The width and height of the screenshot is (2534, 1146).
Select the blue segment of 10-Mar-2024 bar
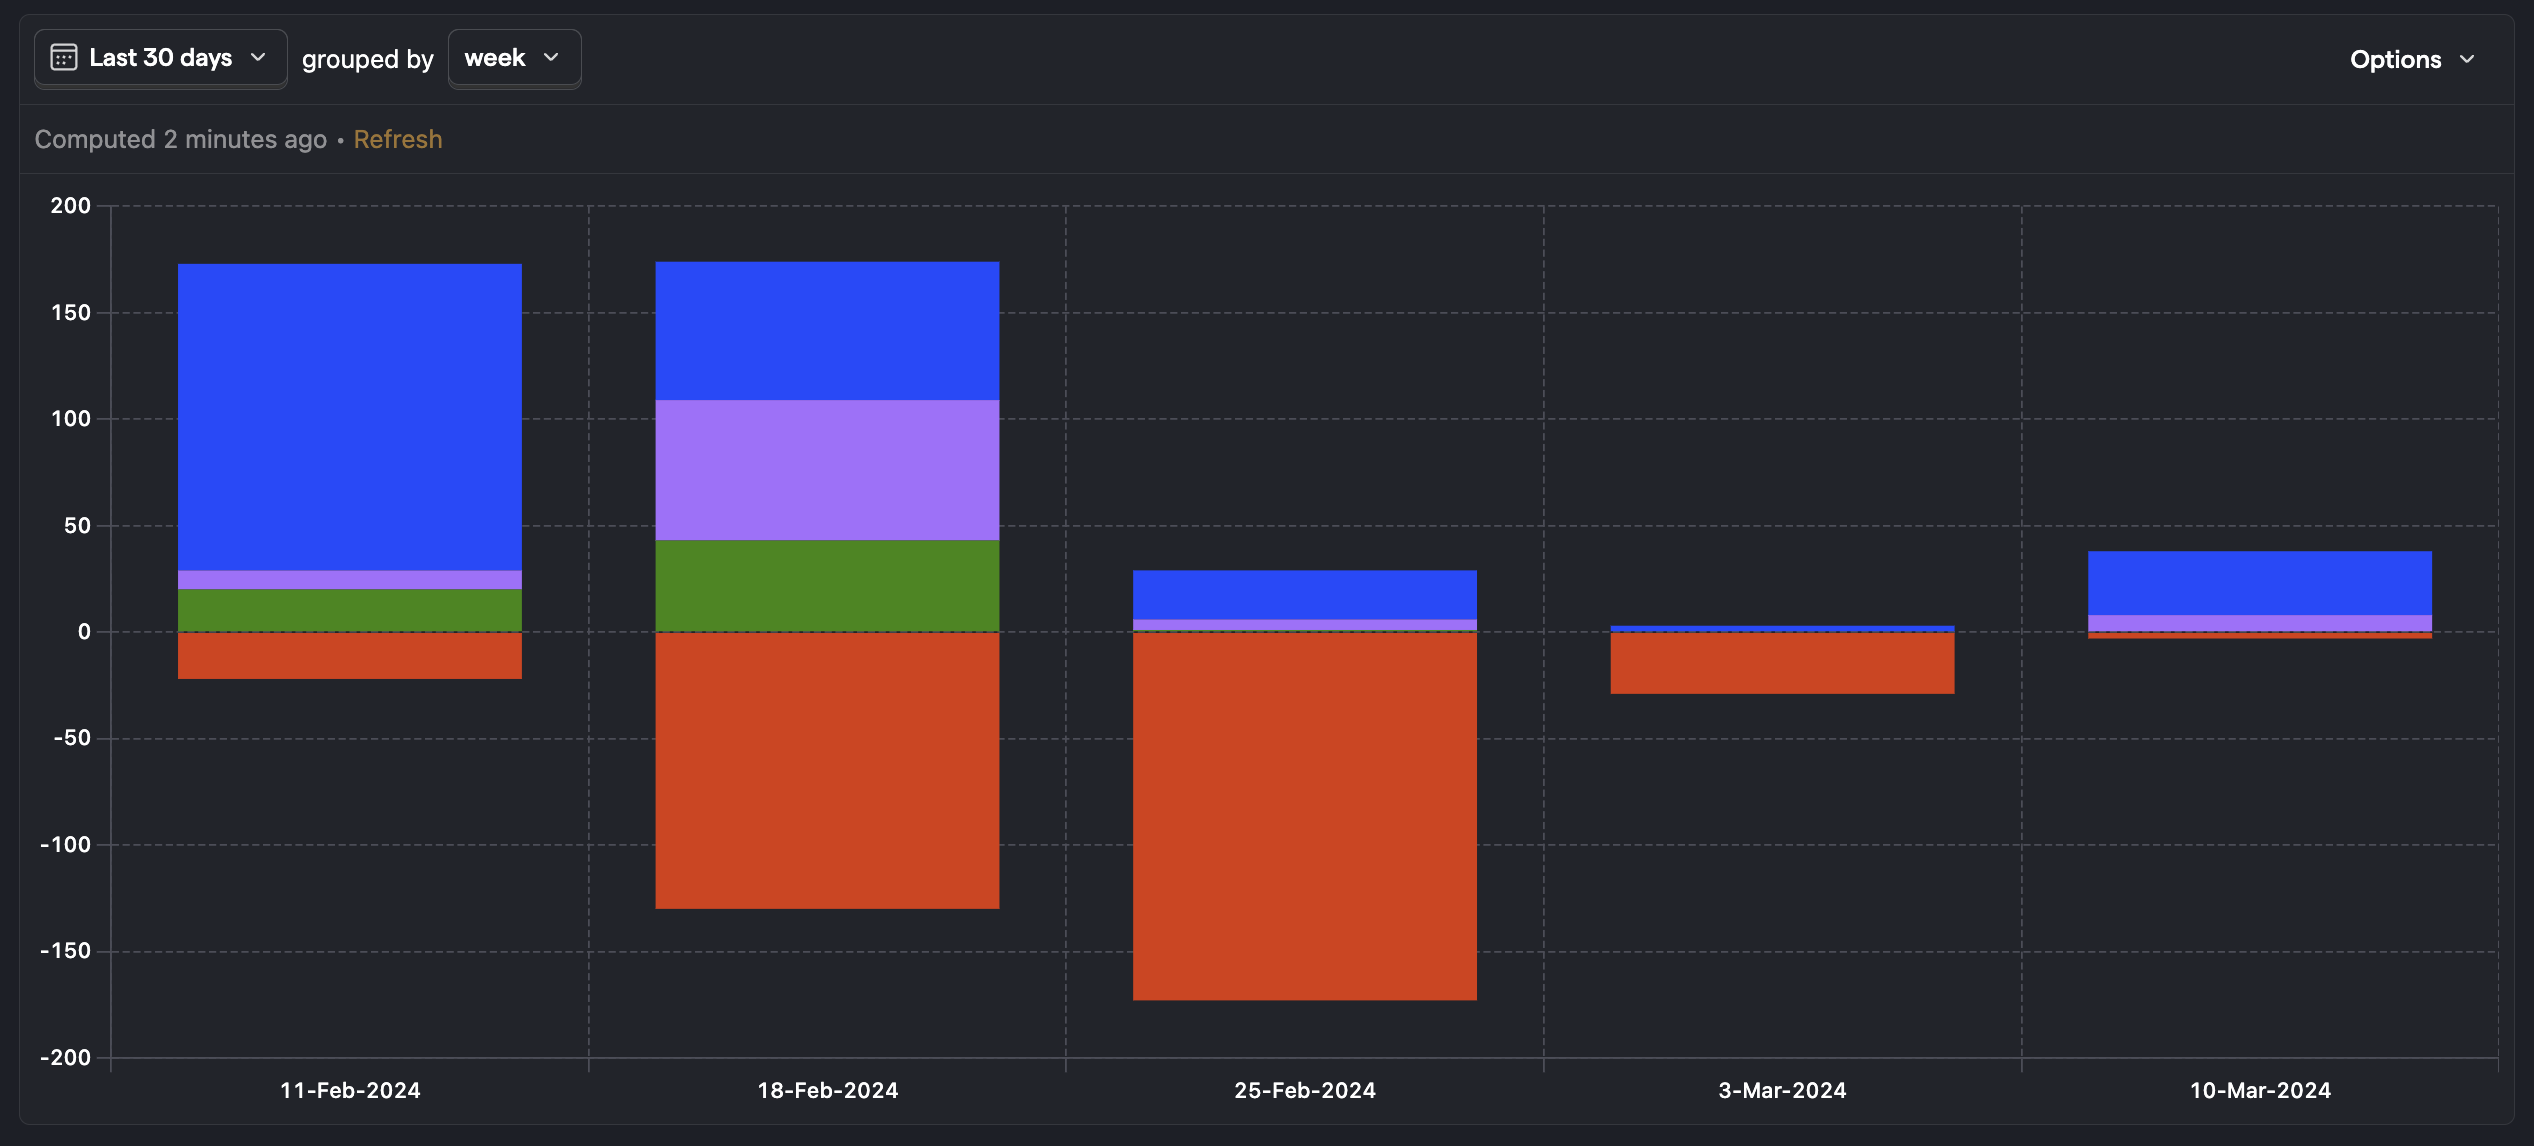[2260, 583]
